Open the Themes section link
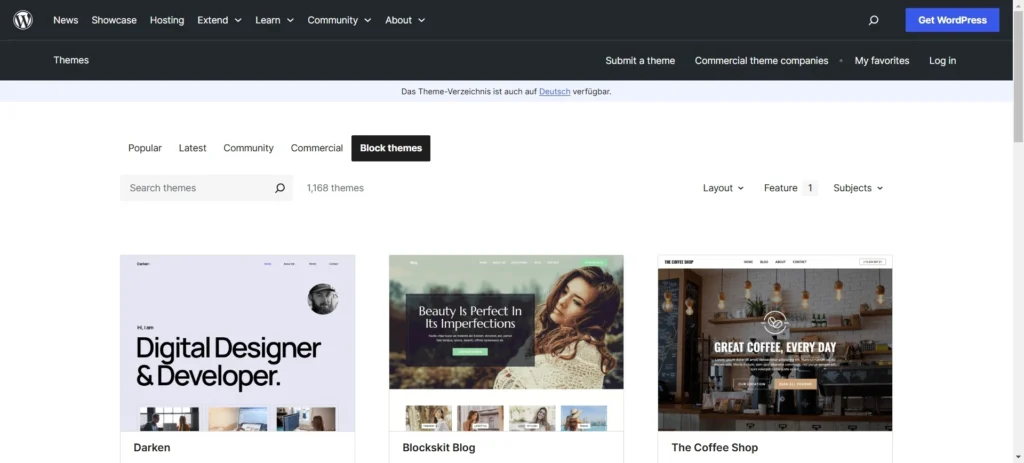Image resolution: width=1024 pixels, height=463 pixels. [71, 60]
